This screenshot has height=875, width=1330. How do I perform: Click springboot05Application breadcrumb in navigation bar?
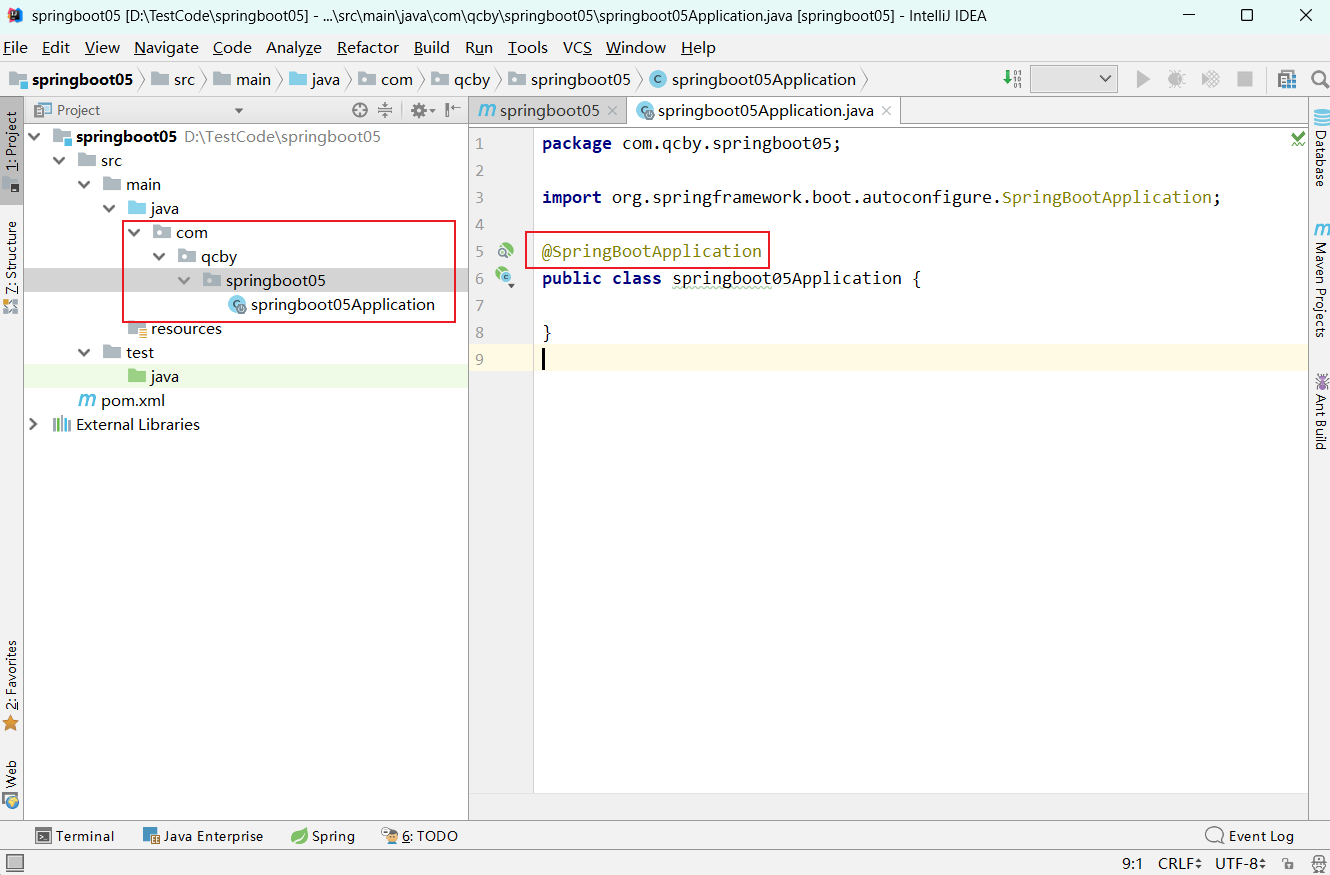point(753,79)
